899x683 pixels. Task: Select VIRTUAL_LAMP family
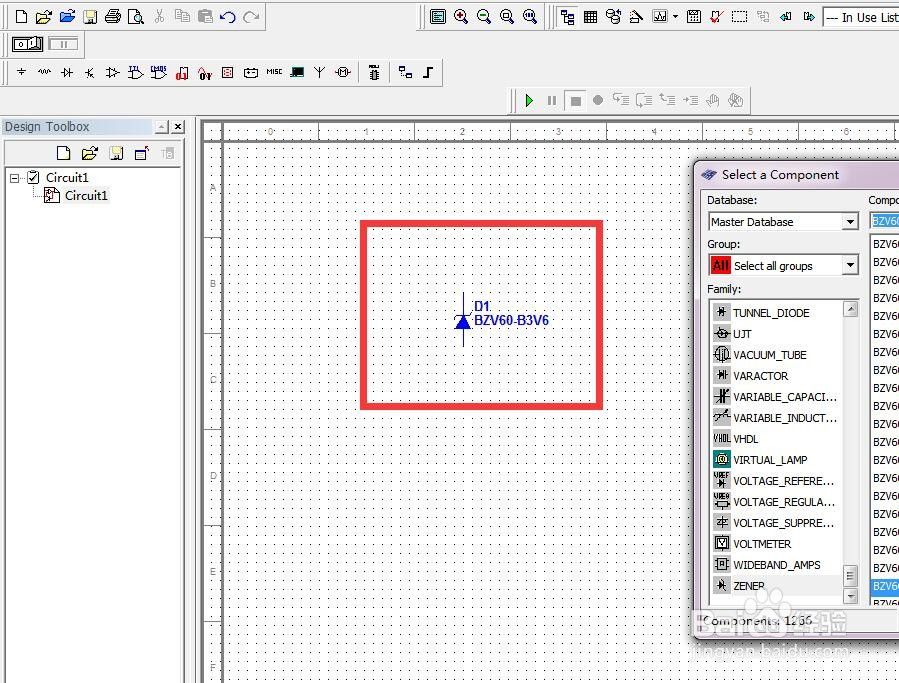pos(770,459)
